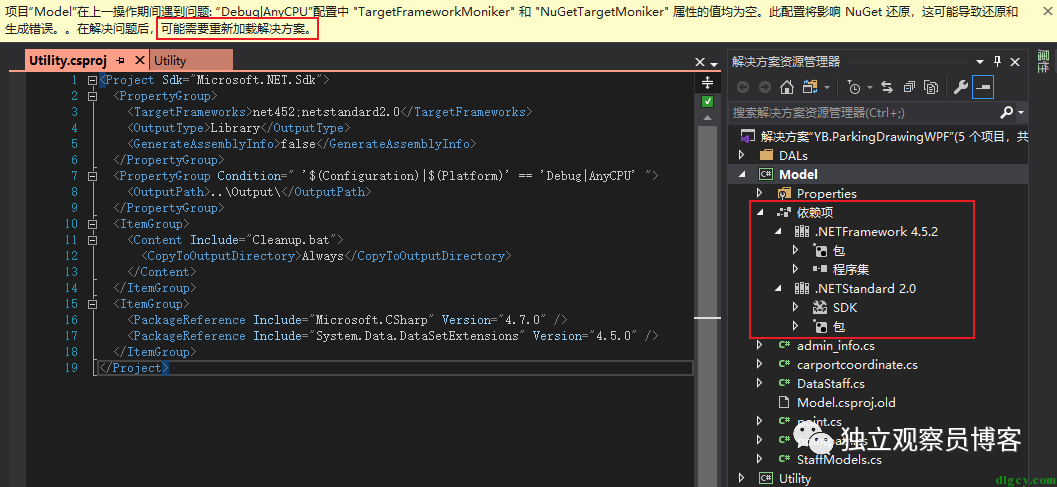The height and width of the screenshot is (487, 1057).
Task: Click the search magnifier in Solution Explorer
Action: pos(1007,111)
